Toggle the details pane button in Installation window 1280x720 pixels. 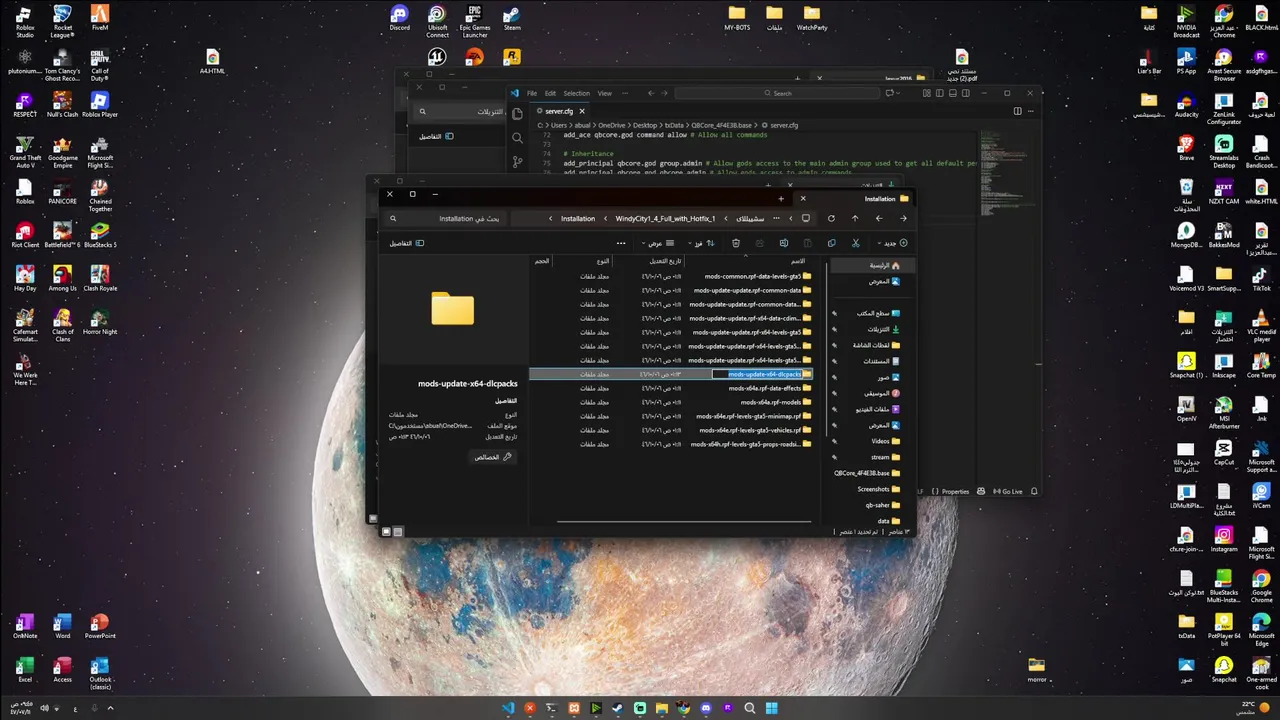tap(407, 243)
